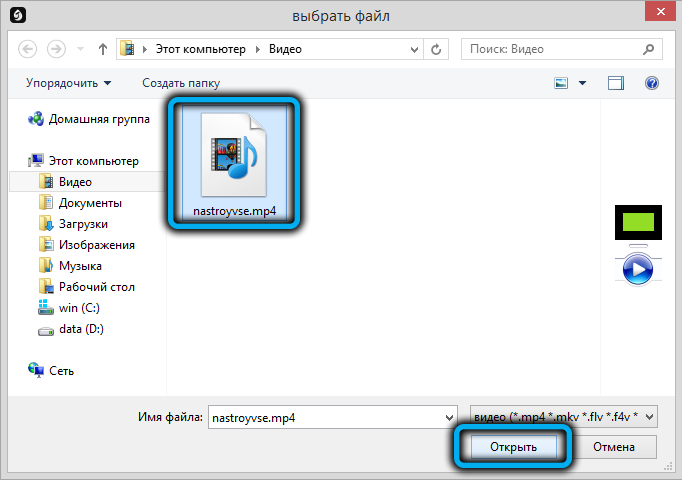Expand the address bar history dropdown

pos(415,50)
